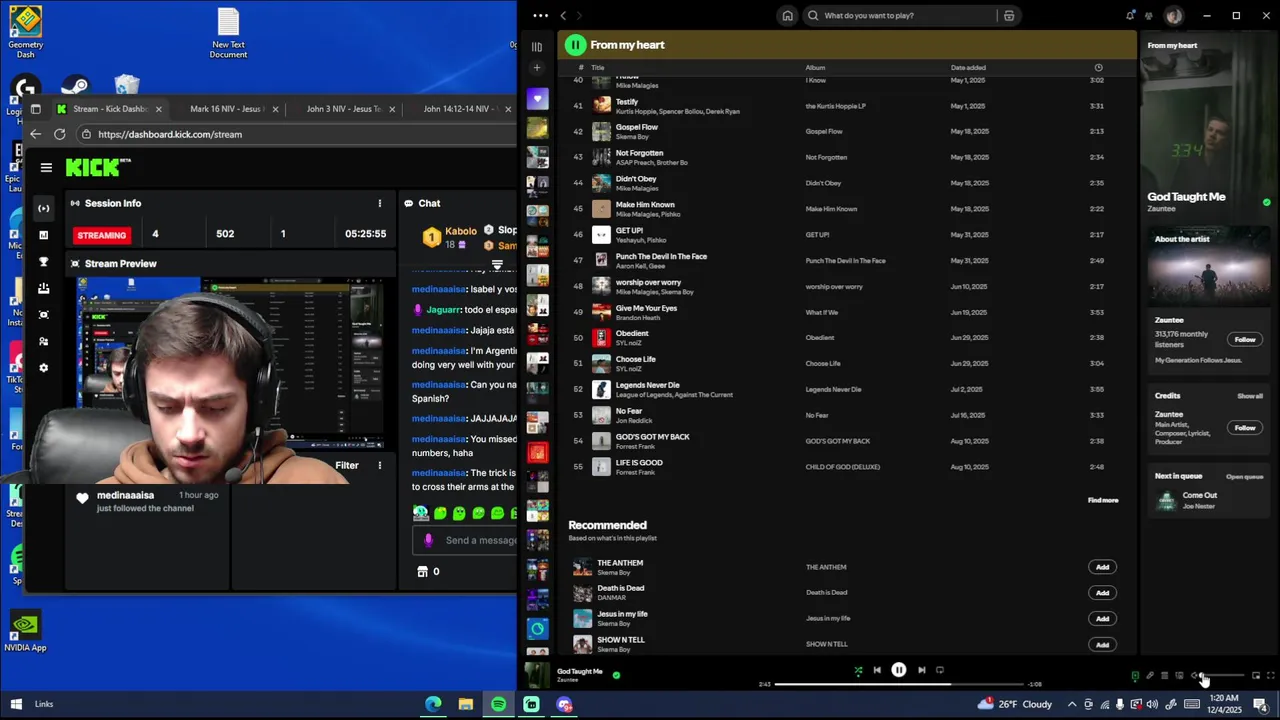Open Spotify from Windows taskbar
1280x720 pixels.
pos(498,704)
